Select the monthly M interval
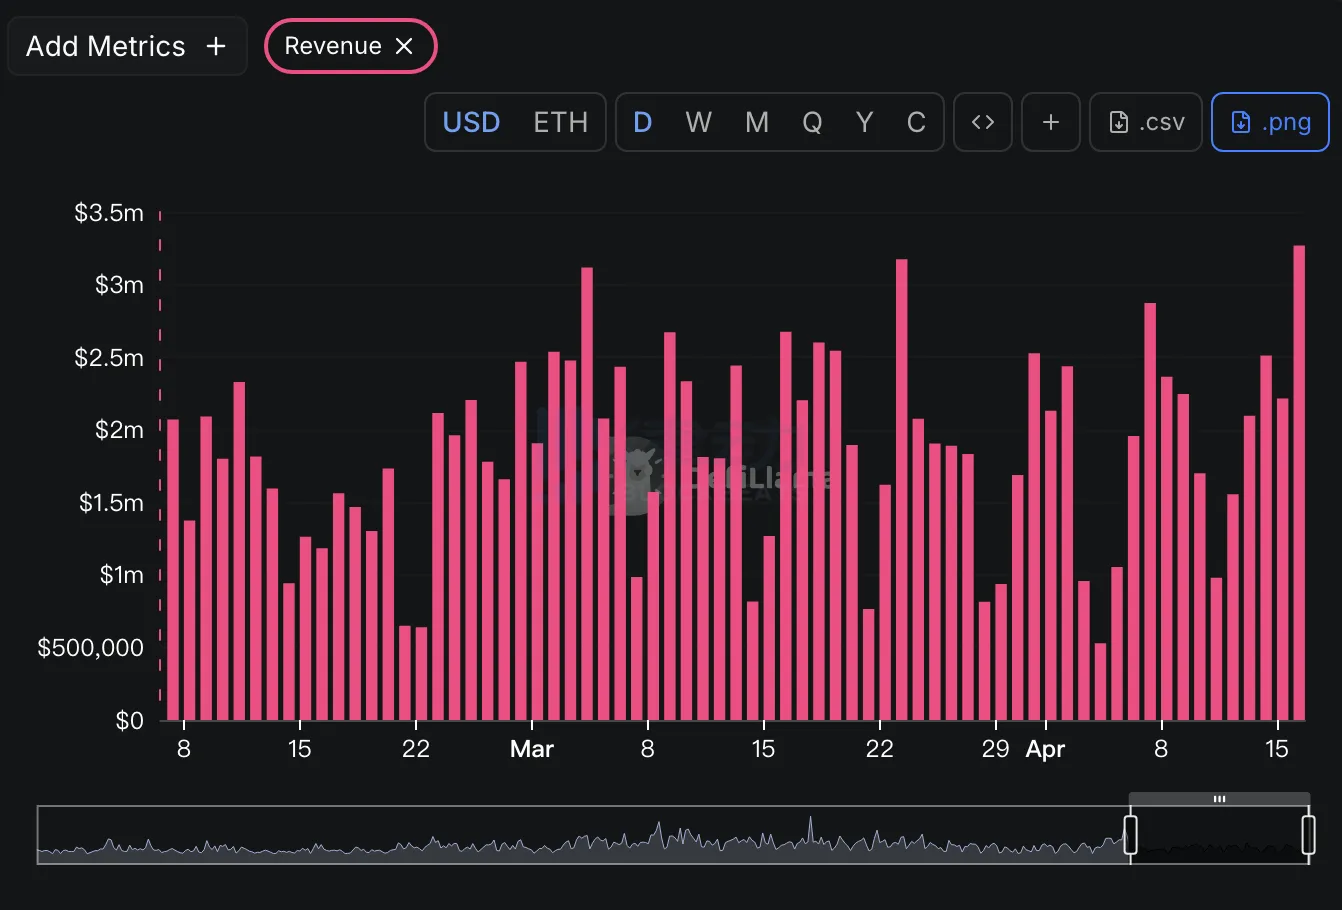 757,122
